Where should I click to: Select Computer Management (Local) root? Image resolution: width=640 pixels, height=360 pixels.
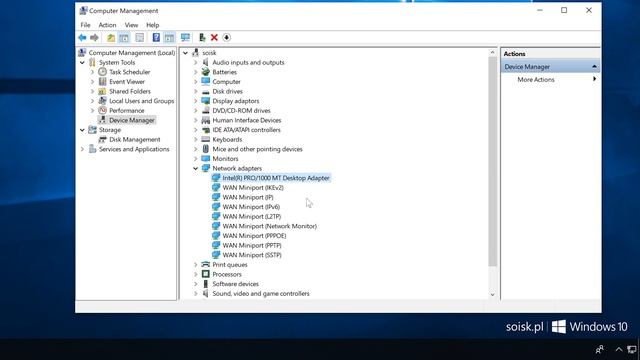pos(132,53)
